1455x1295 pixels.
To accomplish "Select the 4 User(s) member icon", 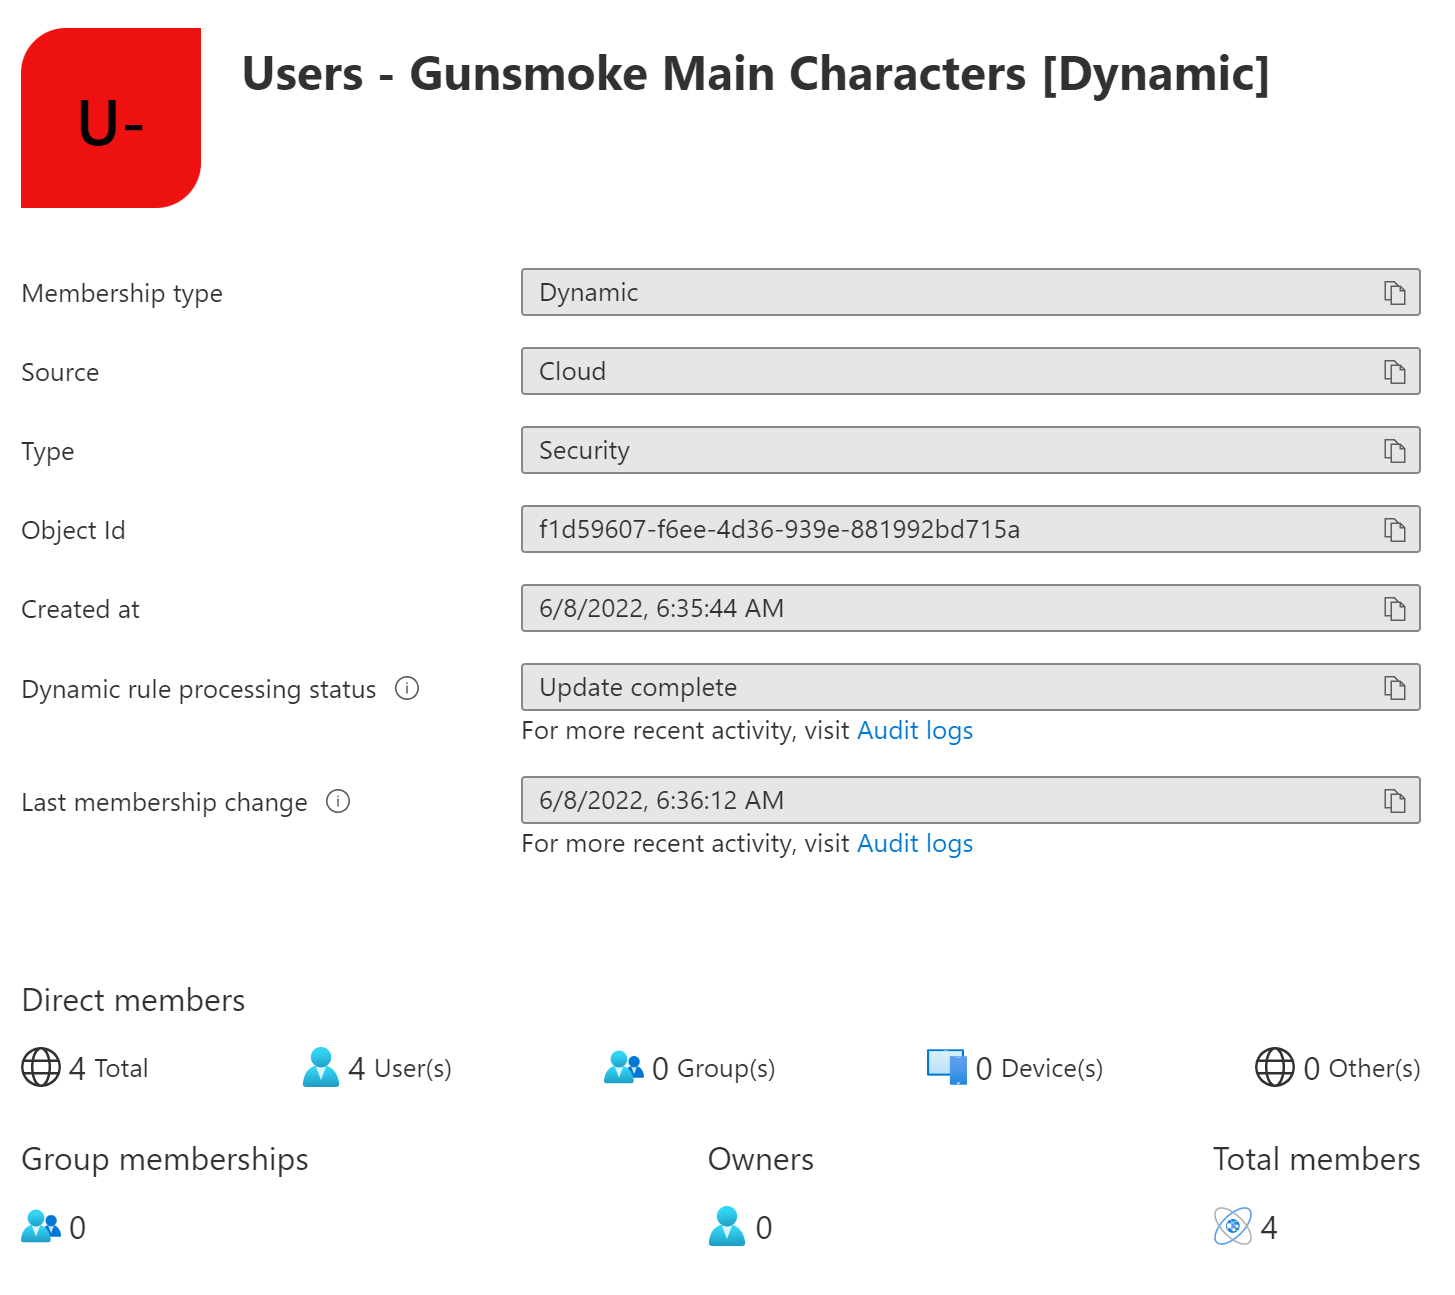I will click(321, 1067).
